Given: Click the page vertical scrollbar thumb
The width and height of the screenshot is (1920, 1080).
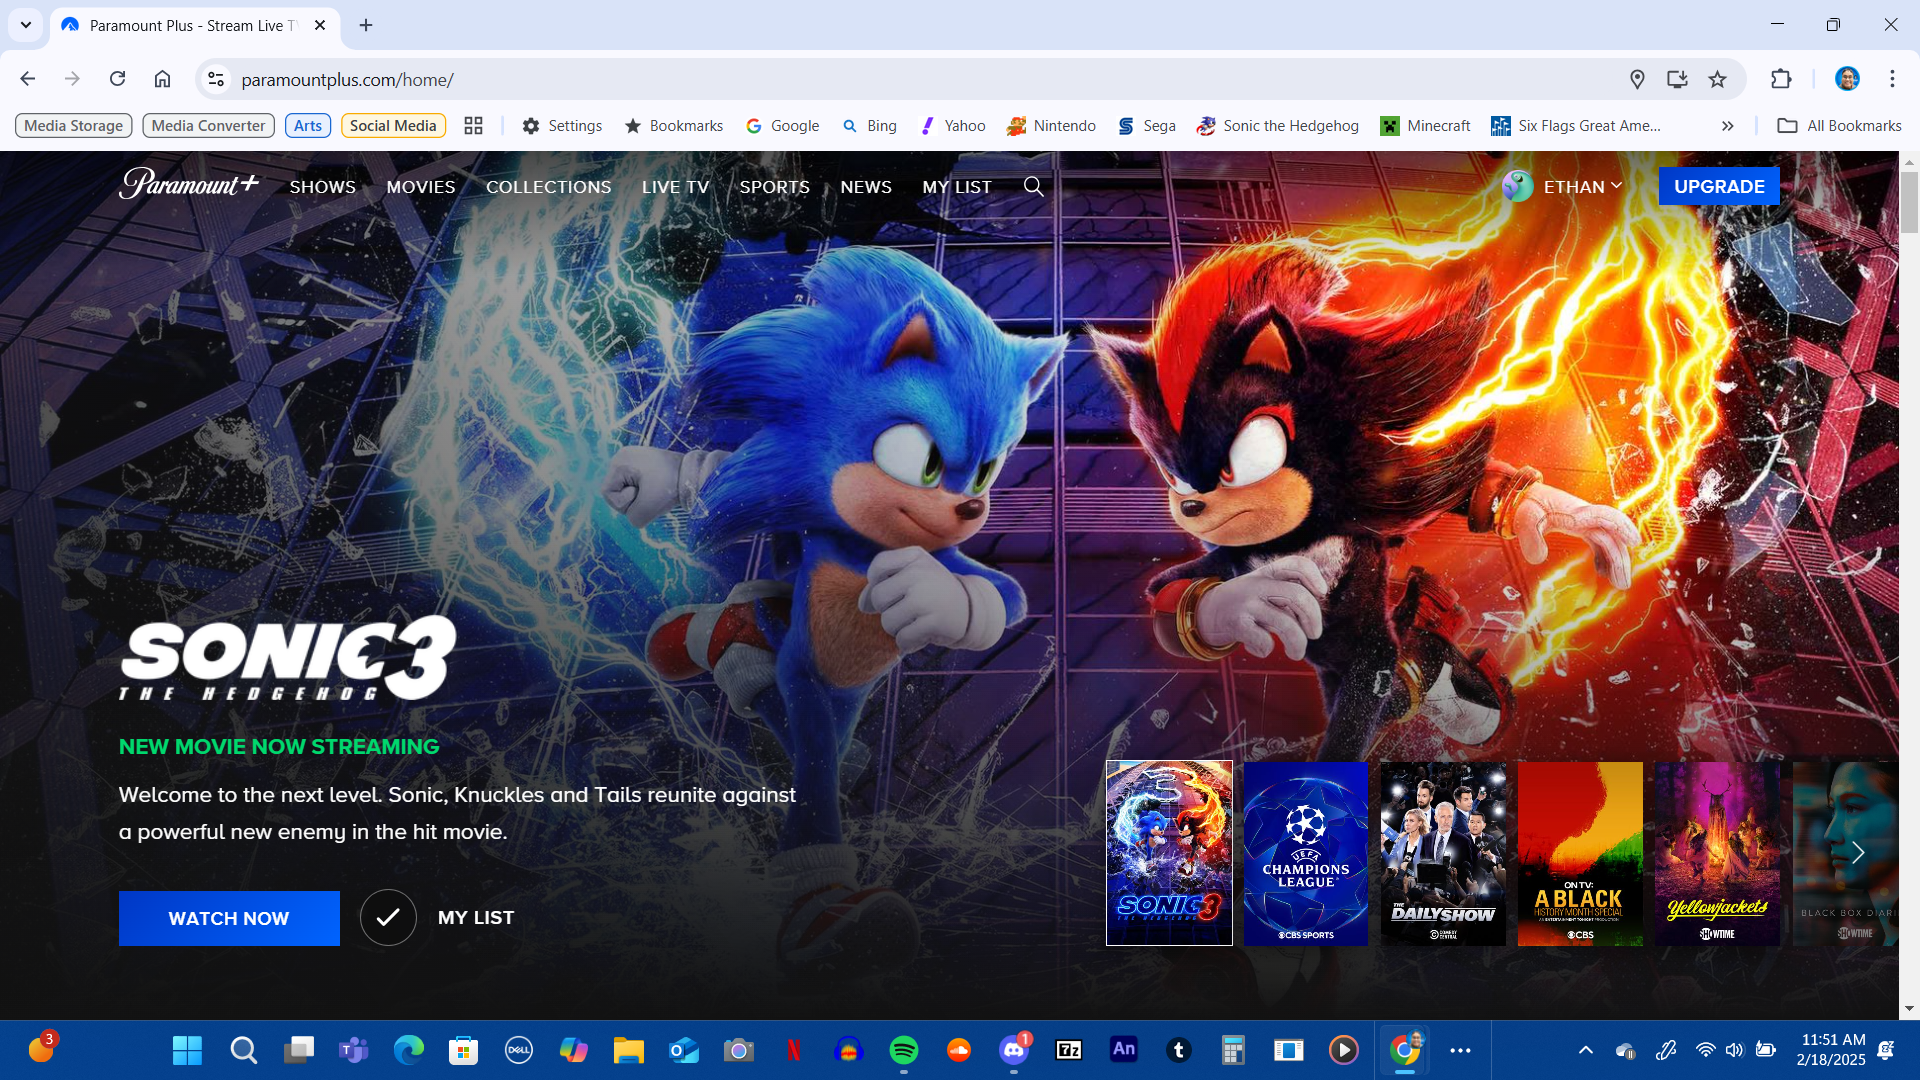Looking at the screenshot, I should [1909, 202].
